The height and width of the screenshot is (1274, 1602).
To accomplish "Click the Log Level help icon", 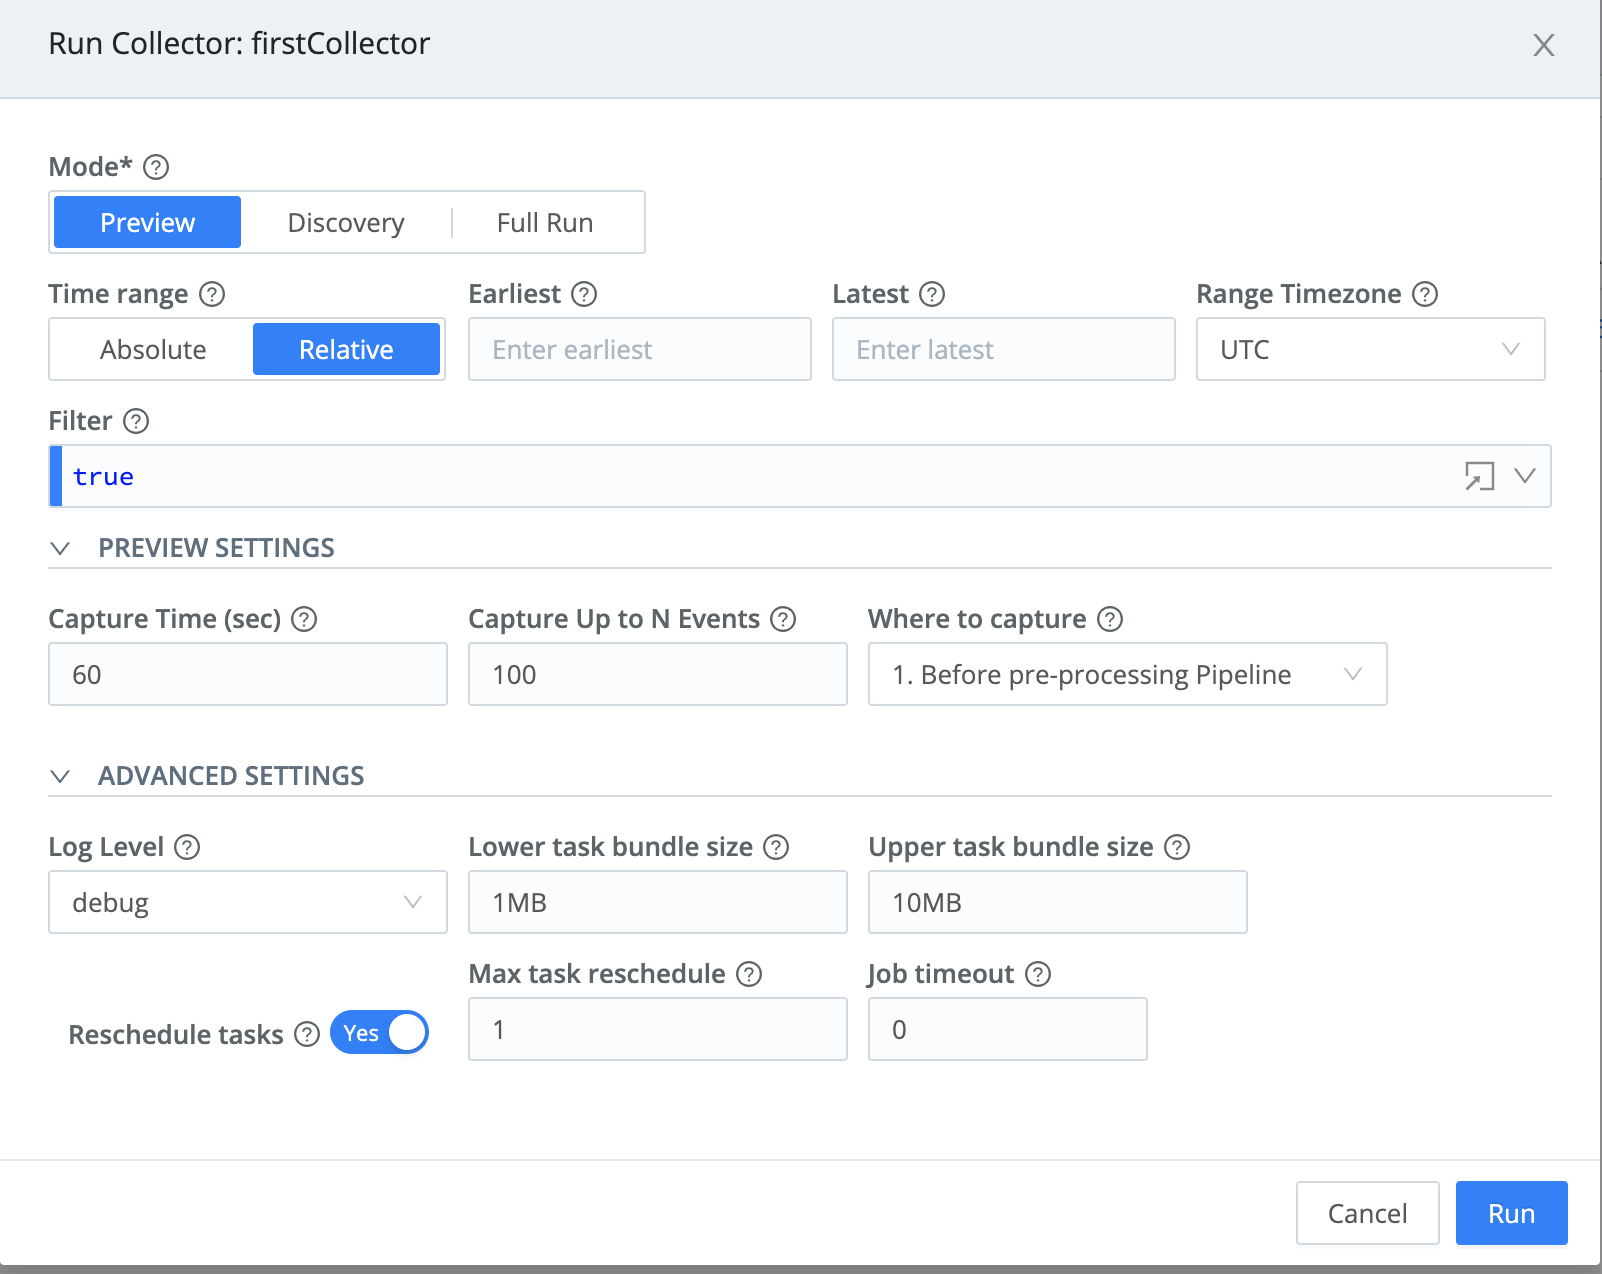I will 186,847.
